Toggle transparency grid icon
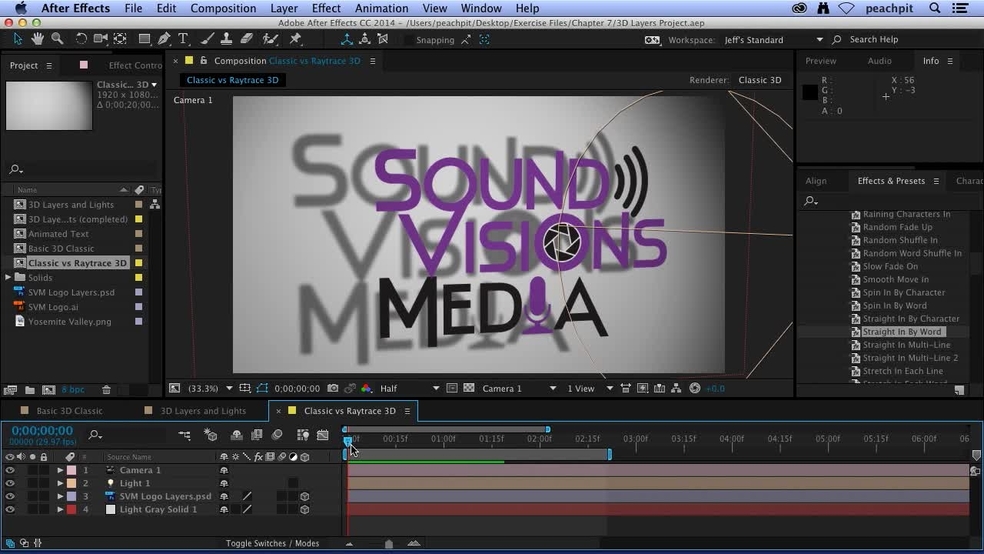Image resolution: width=984 pixels, height=554 pixels. click(x=469, y=388)
